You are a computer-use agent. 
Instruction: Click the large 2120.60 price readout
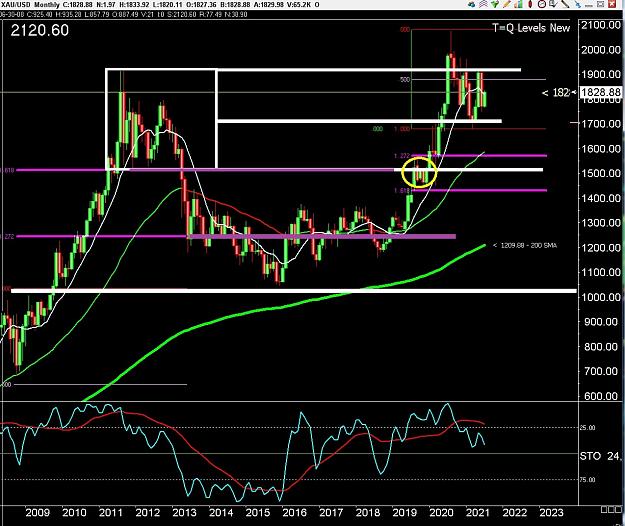coord(39,30)
